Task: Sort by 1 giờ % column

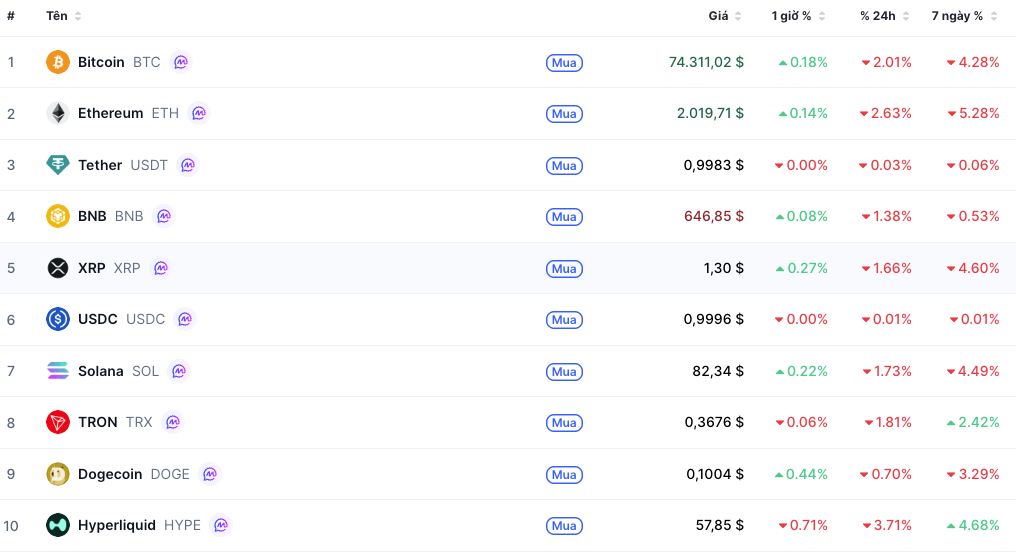Action: (x=798, y=16)
